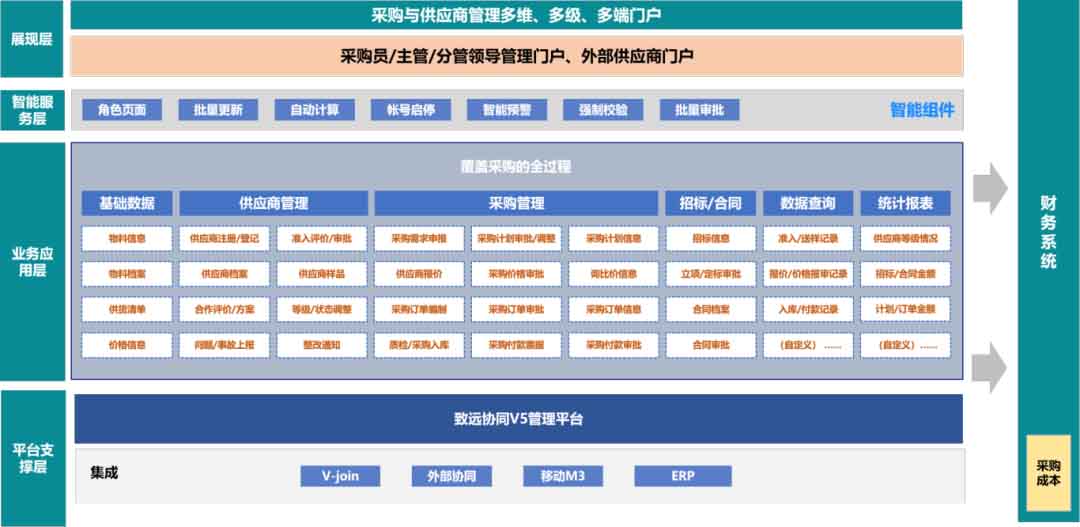
Task: Open the 供应商管理 column header
Action: pos(273,203)
